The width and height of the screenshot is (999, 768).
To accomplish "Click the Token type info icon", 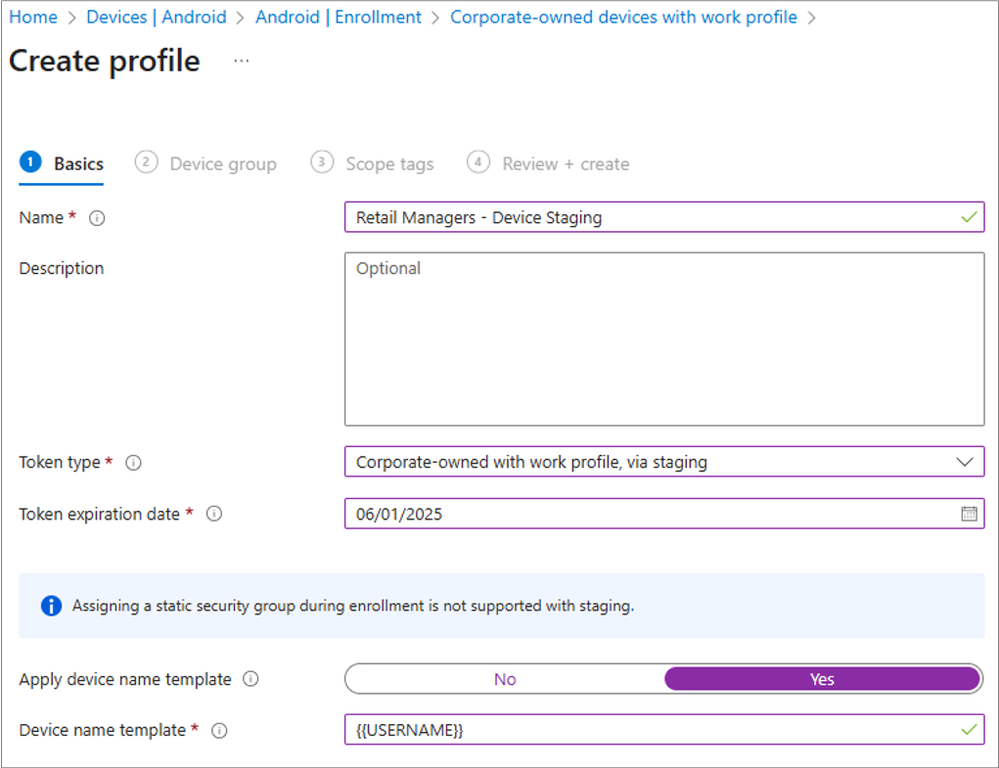I will [x=134, y=463].
